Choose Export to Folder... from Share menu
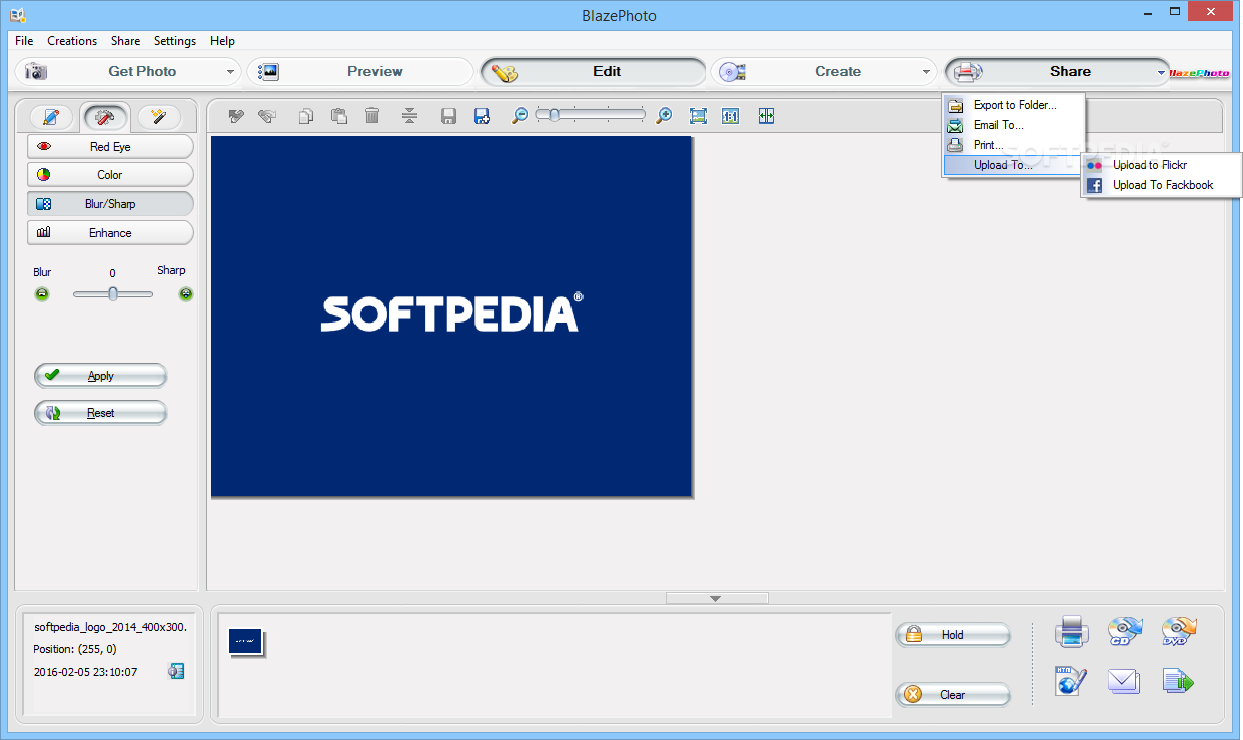This screenshot has width=1243, height=740. click(x=1013, y=105)
